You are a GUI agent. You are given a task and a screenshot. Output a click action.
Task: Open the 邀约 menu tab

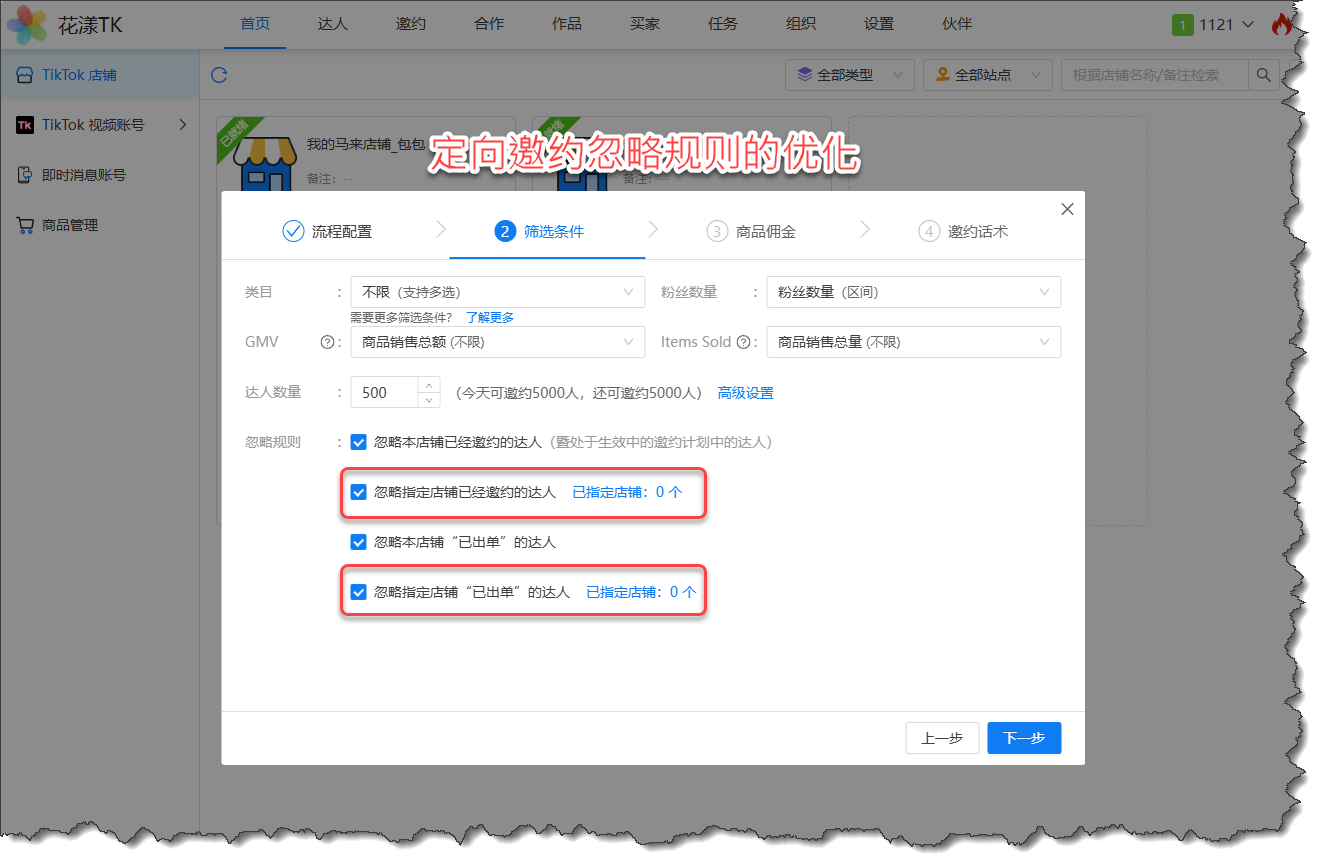(x=410, y=24)
